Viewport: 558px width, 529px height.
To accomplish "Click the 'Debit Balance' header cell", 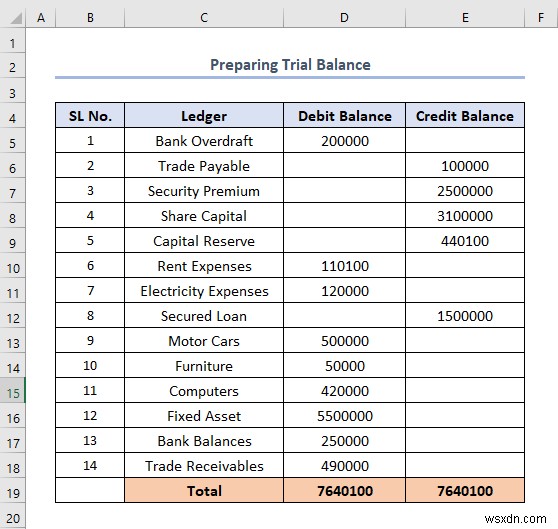I will coord(344,116).
